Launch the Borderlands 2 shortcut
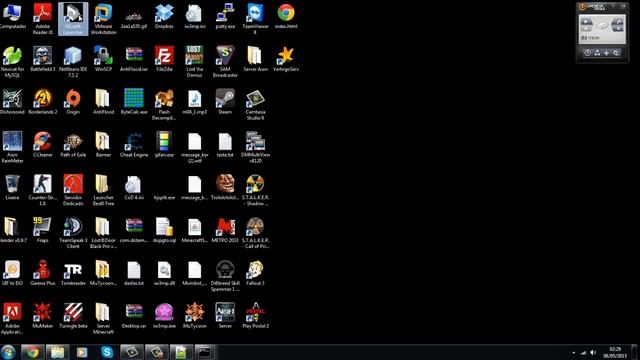The image size is (640, 360). pos(42,102)
